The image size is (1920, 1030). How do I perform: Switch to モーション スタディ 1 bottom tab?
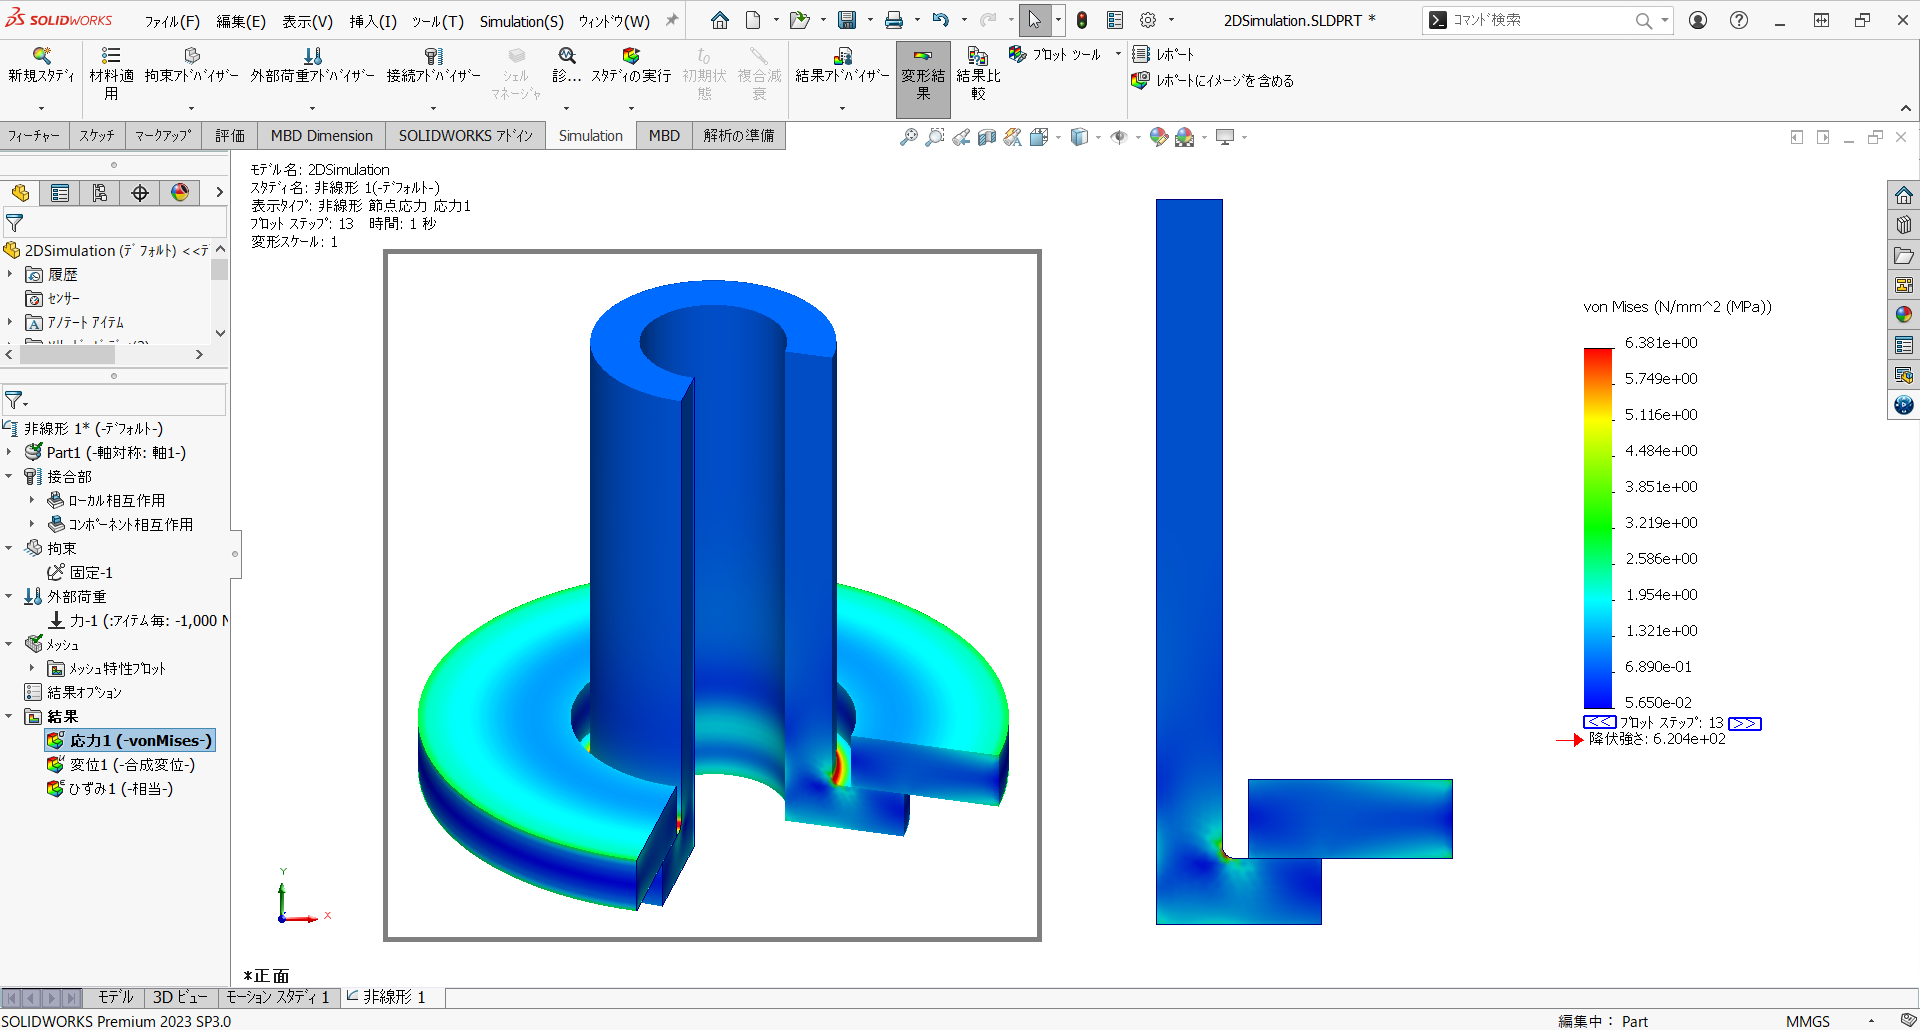(277, 997)
